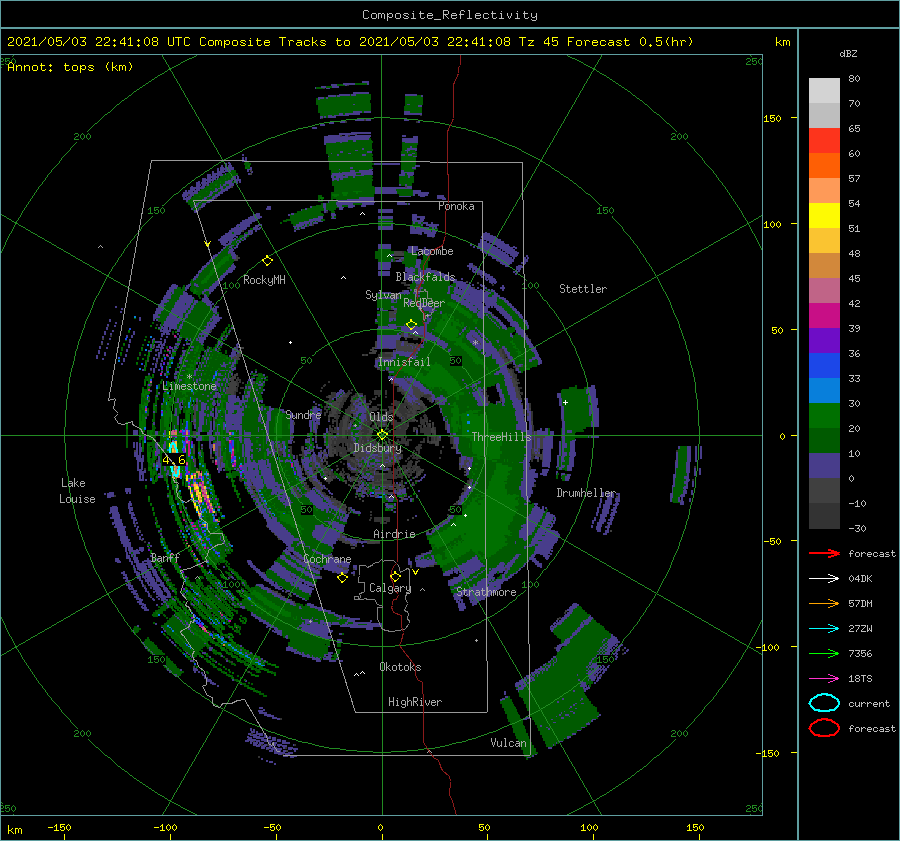This screenshot has width=900, height=841.
Task: Click the RockyMH label
Action: tap(264, 280)
